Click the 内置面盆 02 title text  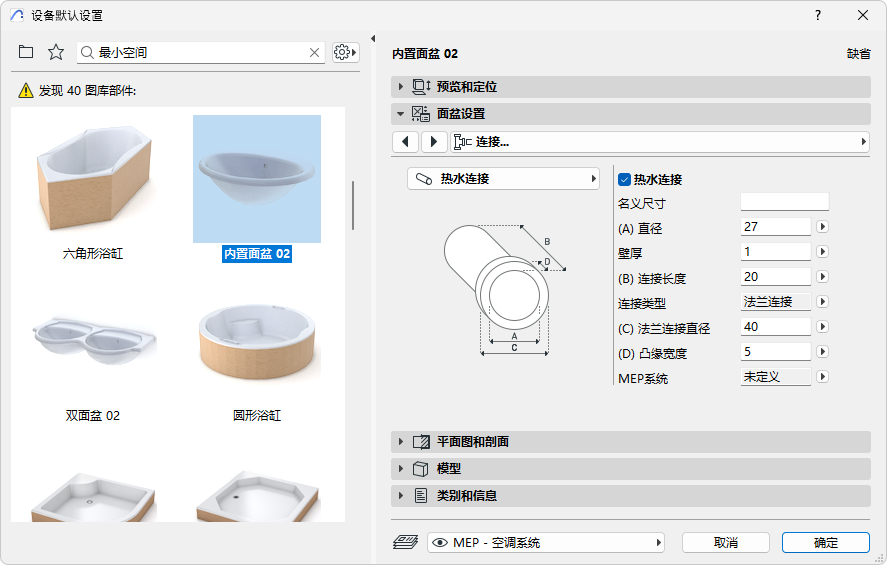point(425,54)
